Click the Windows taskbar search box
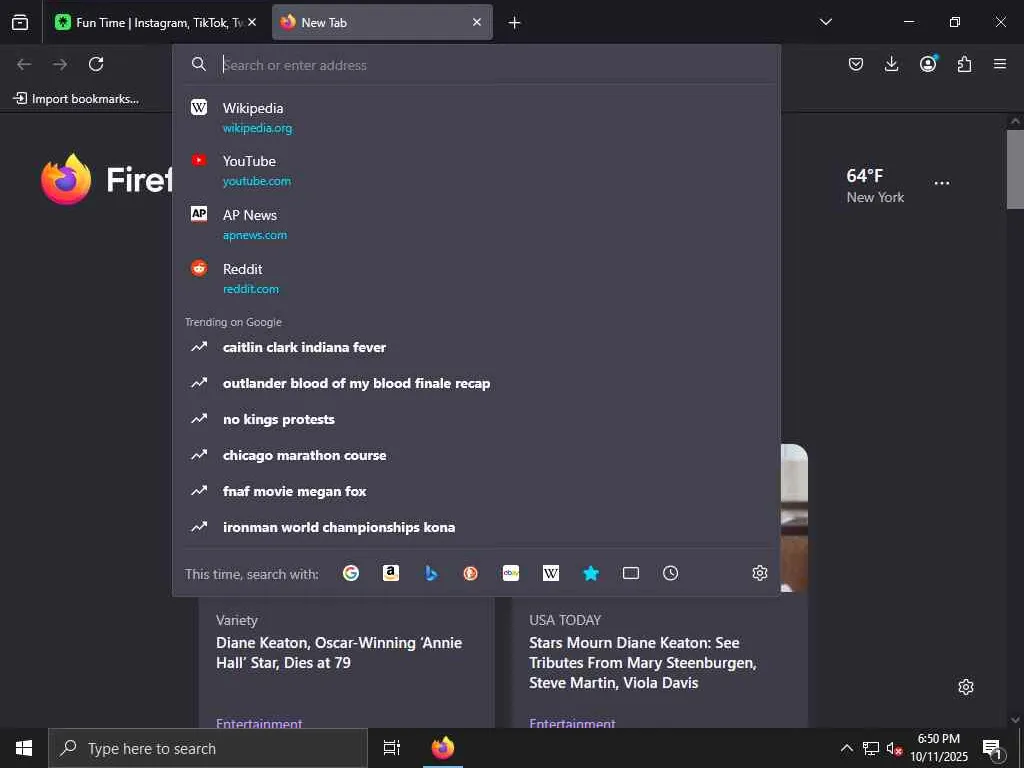The image size is (1024, 768). (x=208, y=748)
